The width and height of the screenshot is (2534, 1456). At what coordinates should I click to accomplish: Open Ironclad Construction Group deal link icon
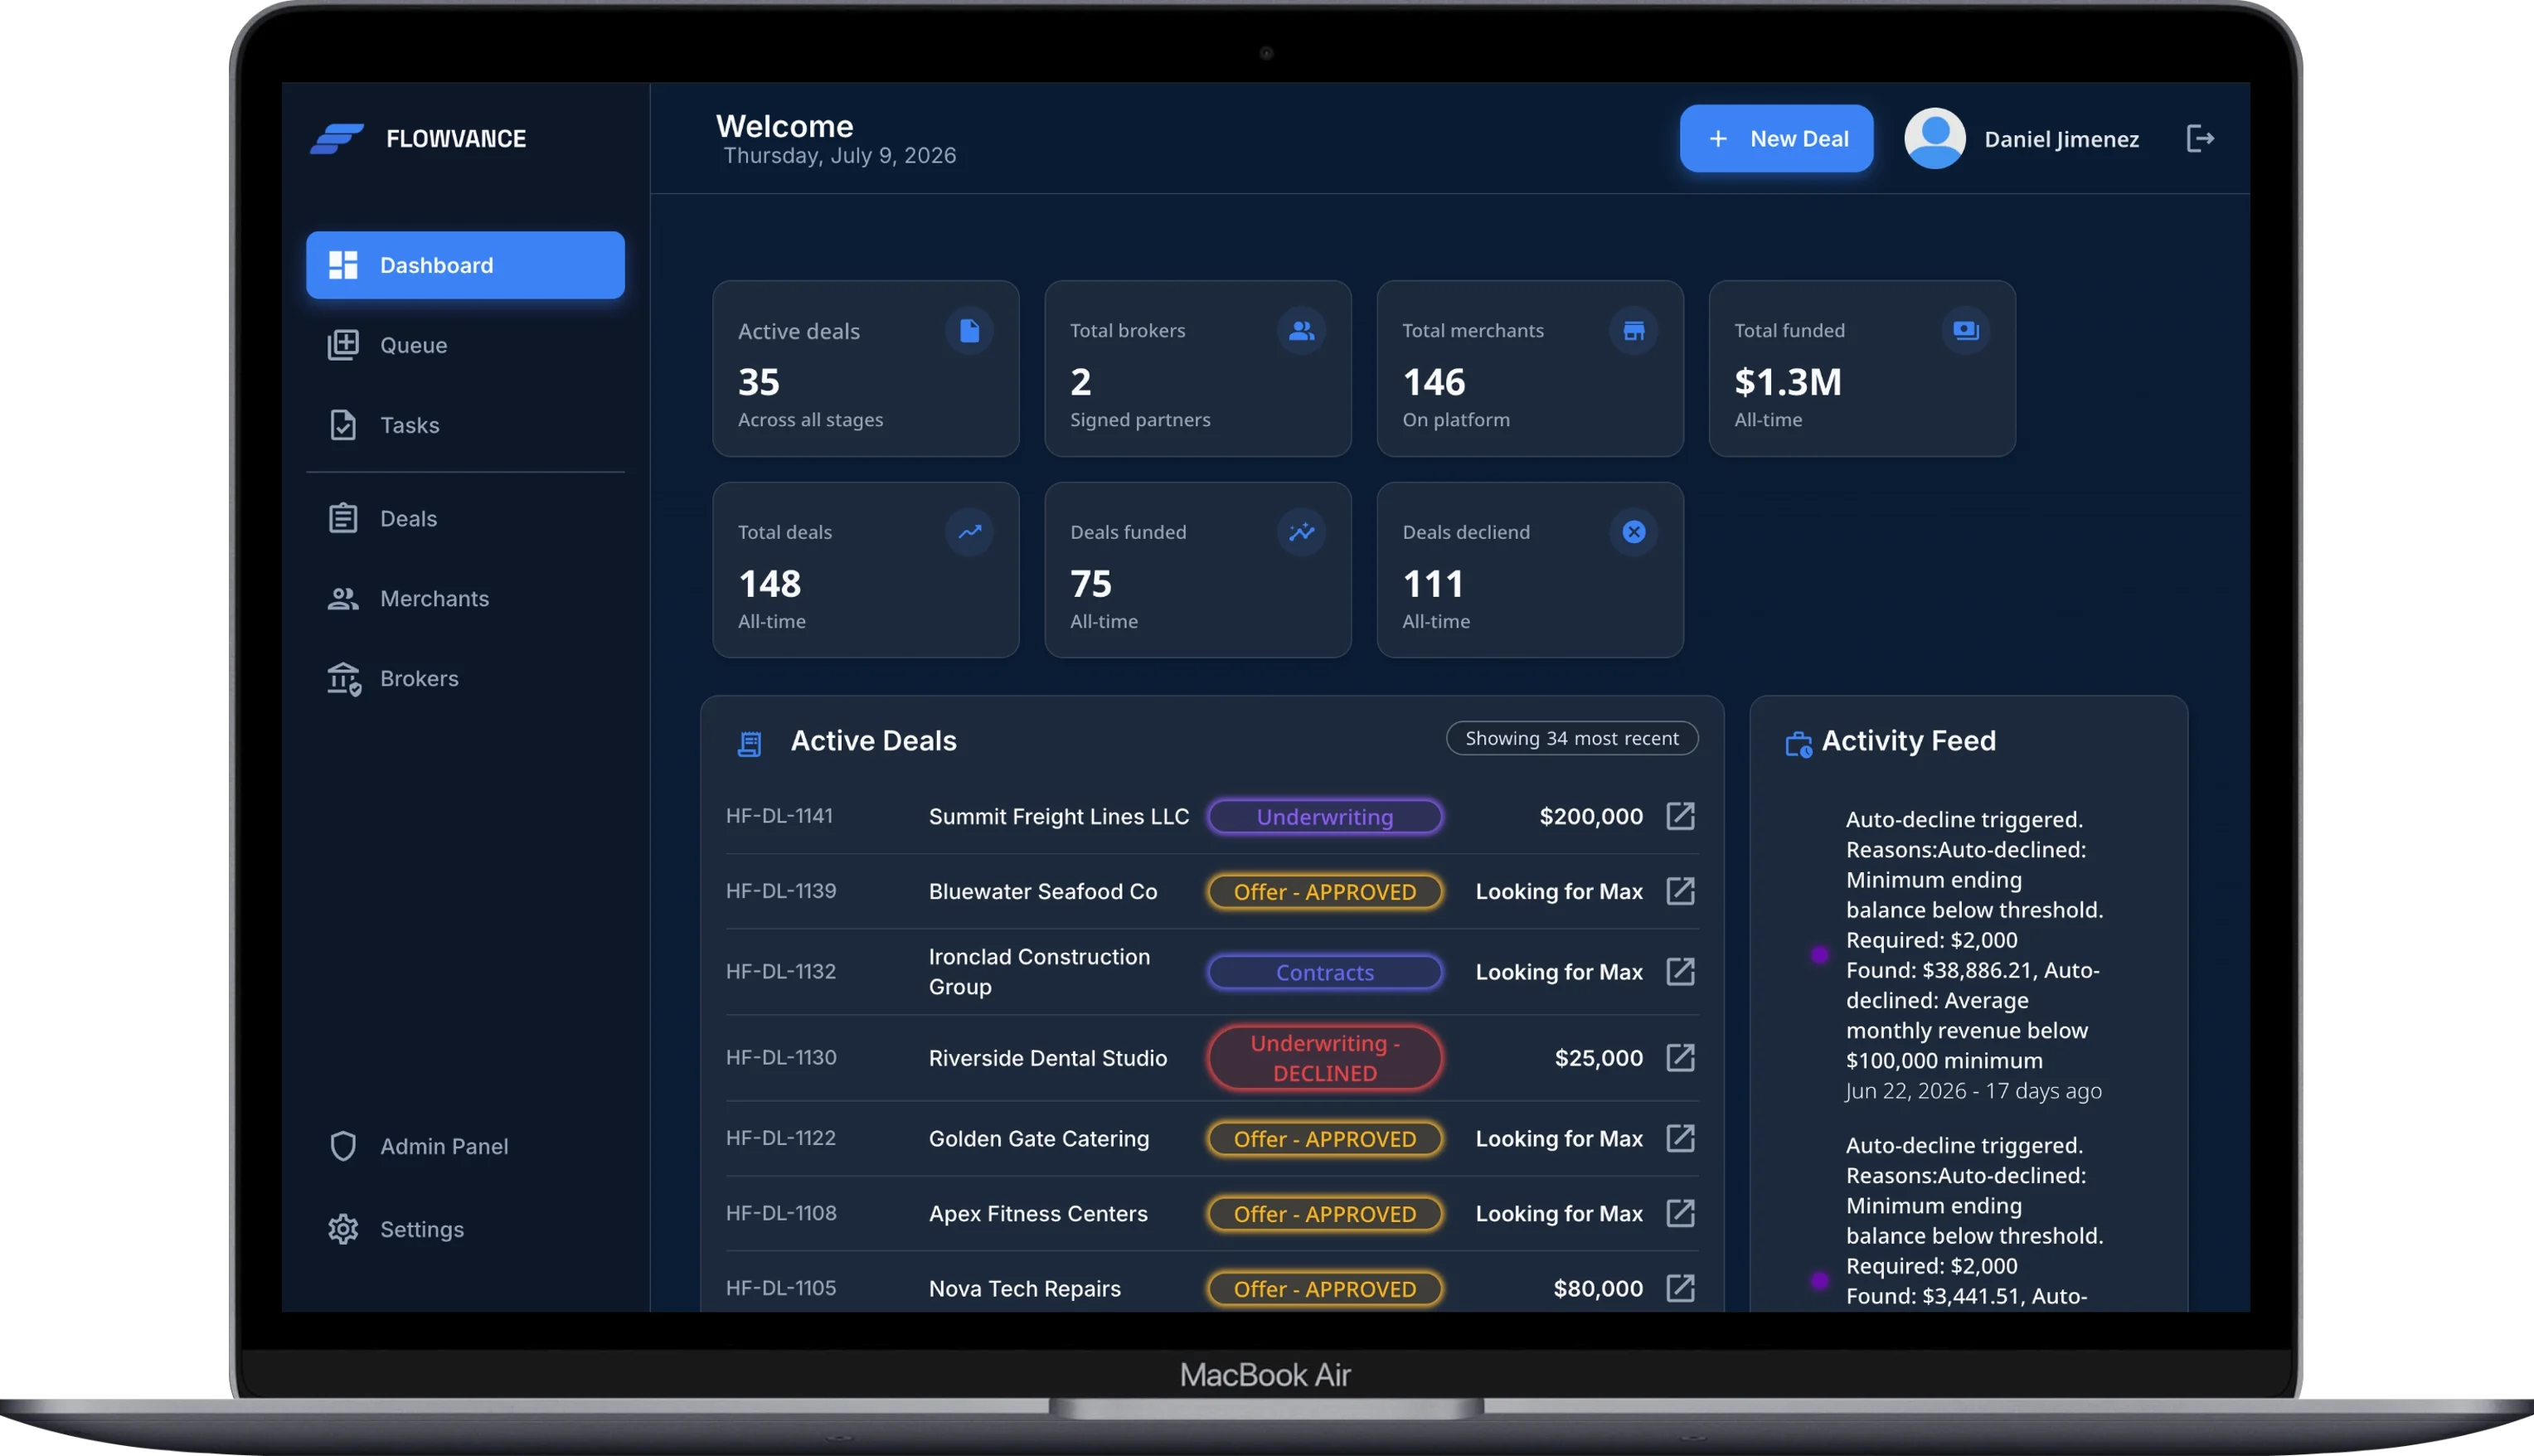tap(1680, 971)
